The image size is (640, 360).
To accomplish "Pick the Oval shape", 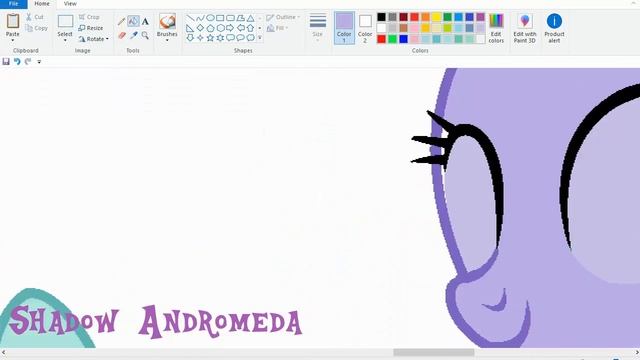I will tap(210, 18).
